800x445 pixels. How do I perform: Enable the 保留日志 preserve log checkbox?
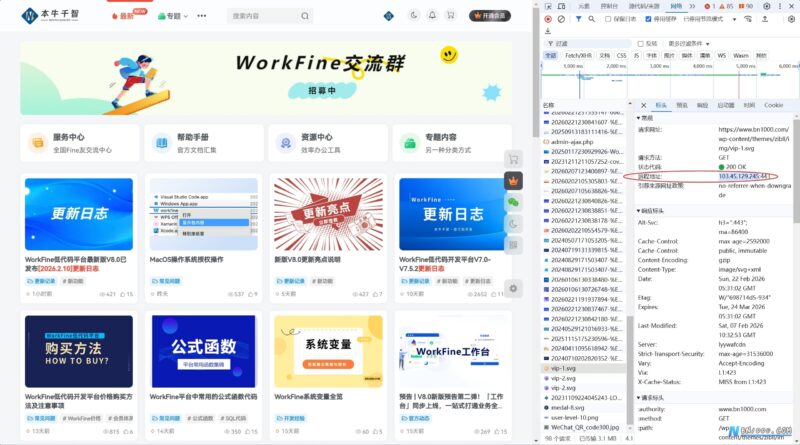(x=608, y=19)
